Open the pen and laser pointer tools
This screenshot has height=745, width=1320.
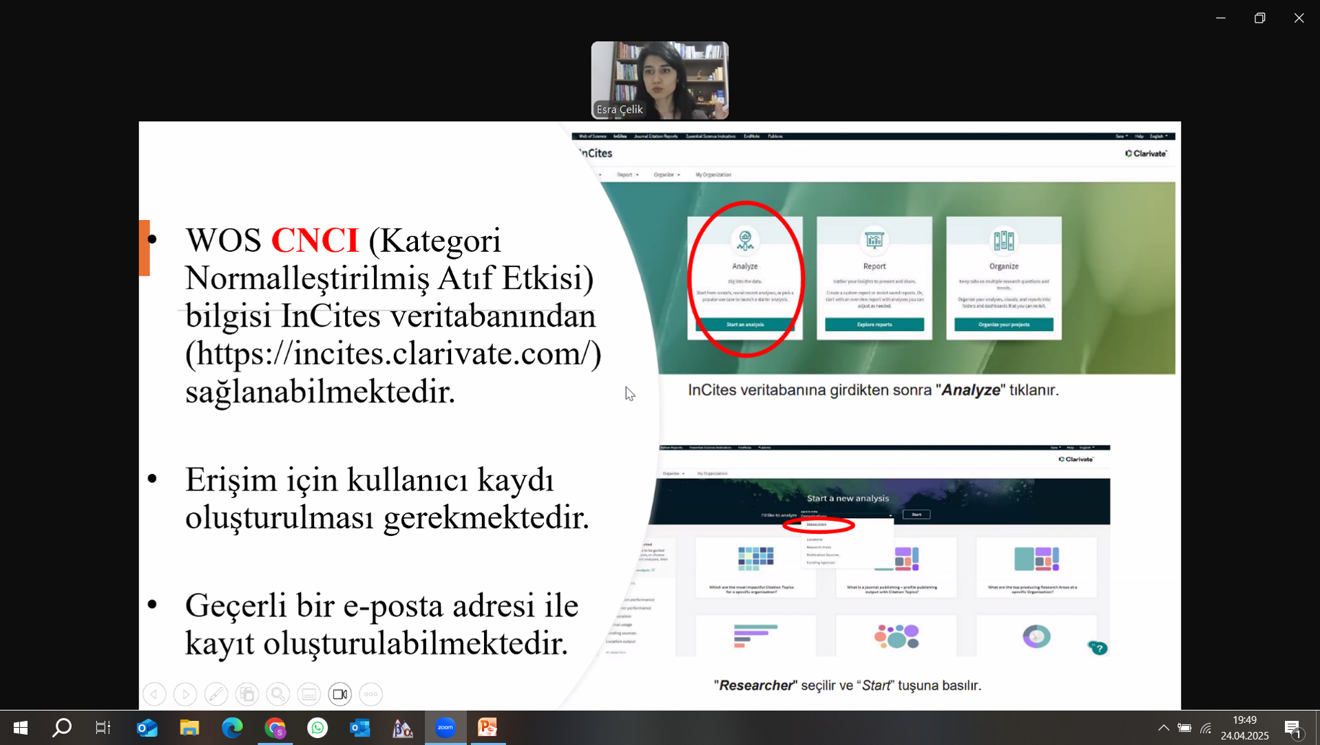(x=216, y=694)
